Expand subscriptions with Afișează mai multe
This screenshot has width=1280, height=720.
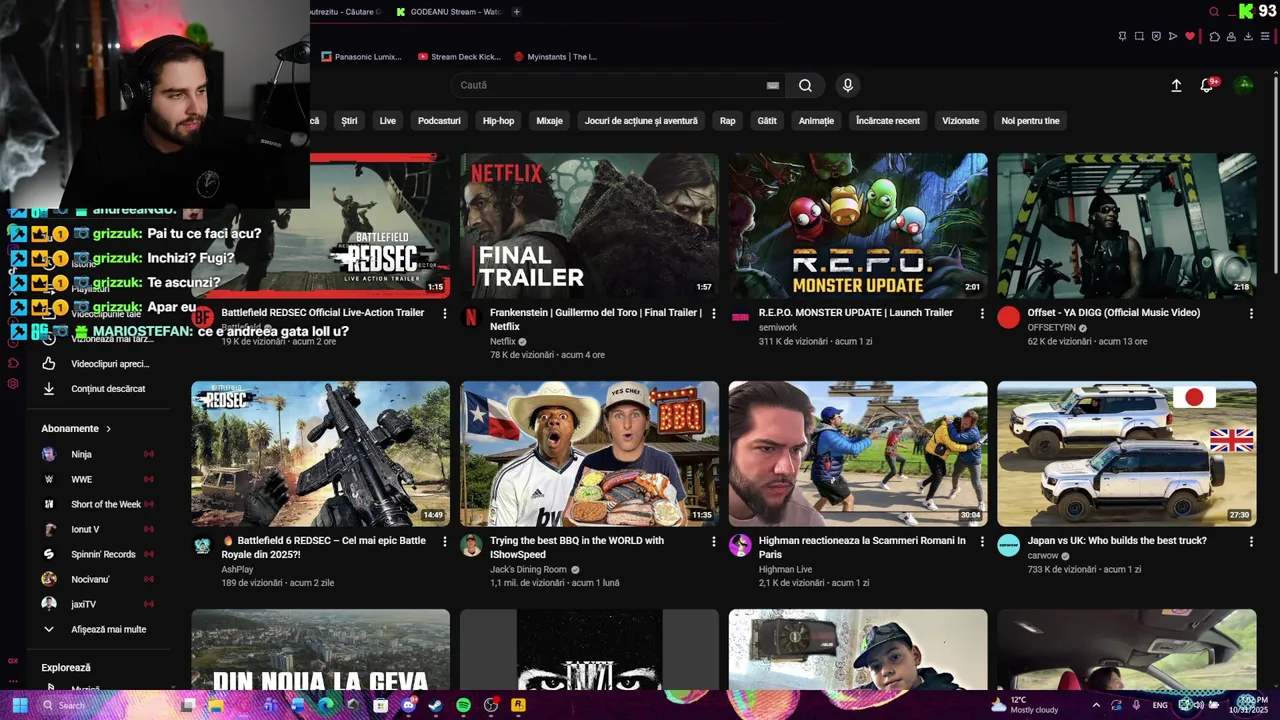(x=96, y=629)
